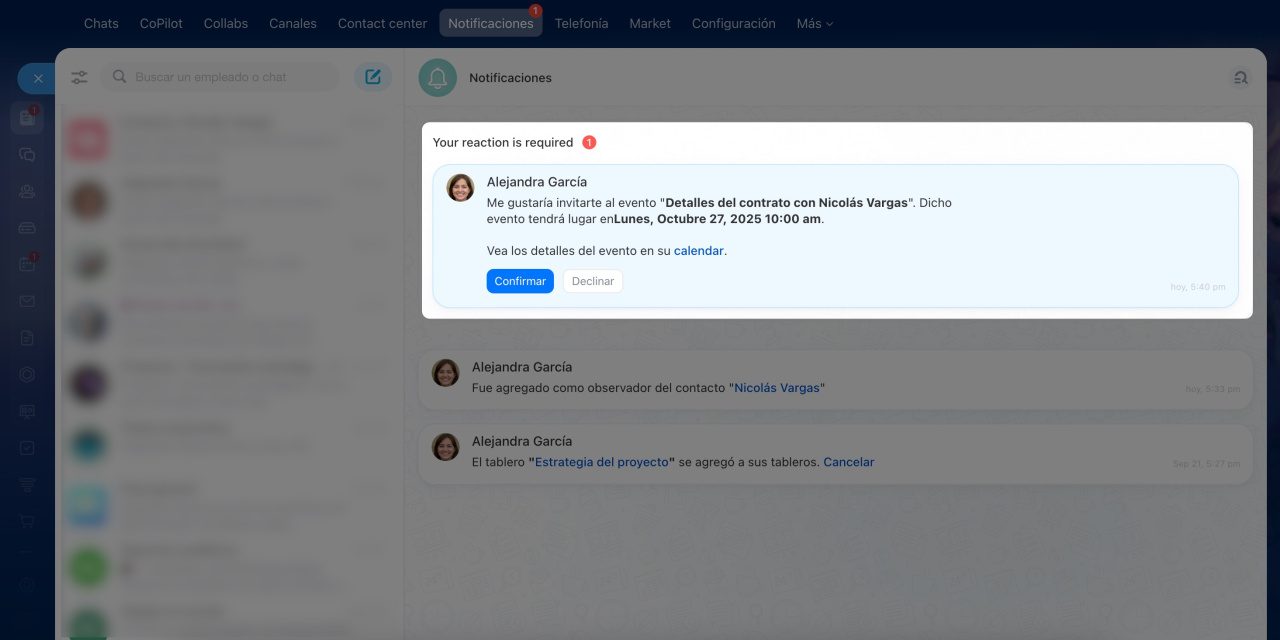Close the messenger with the X button
The width and height of the screenshot is (1280, 640).
tap(38, 78)
